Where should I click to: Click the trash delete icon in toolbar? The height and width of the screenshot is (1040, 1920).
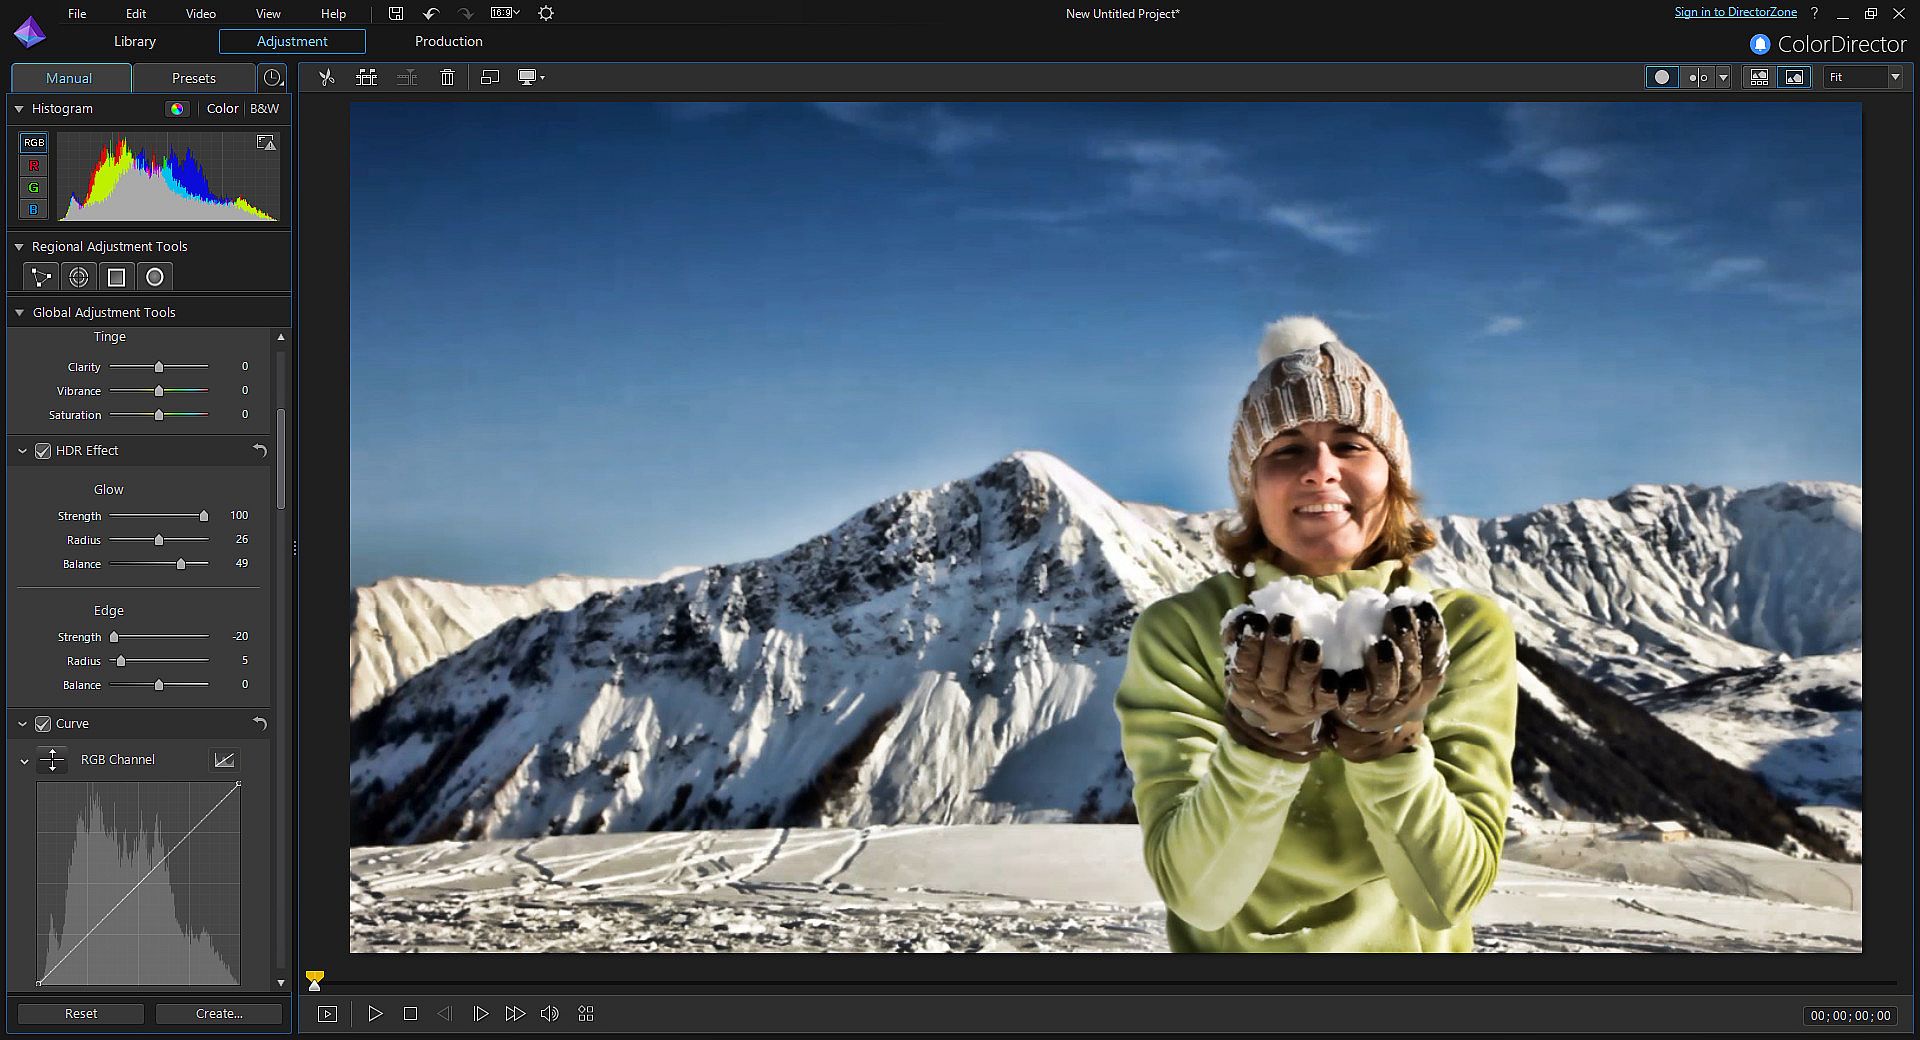[x=447, y=77]
